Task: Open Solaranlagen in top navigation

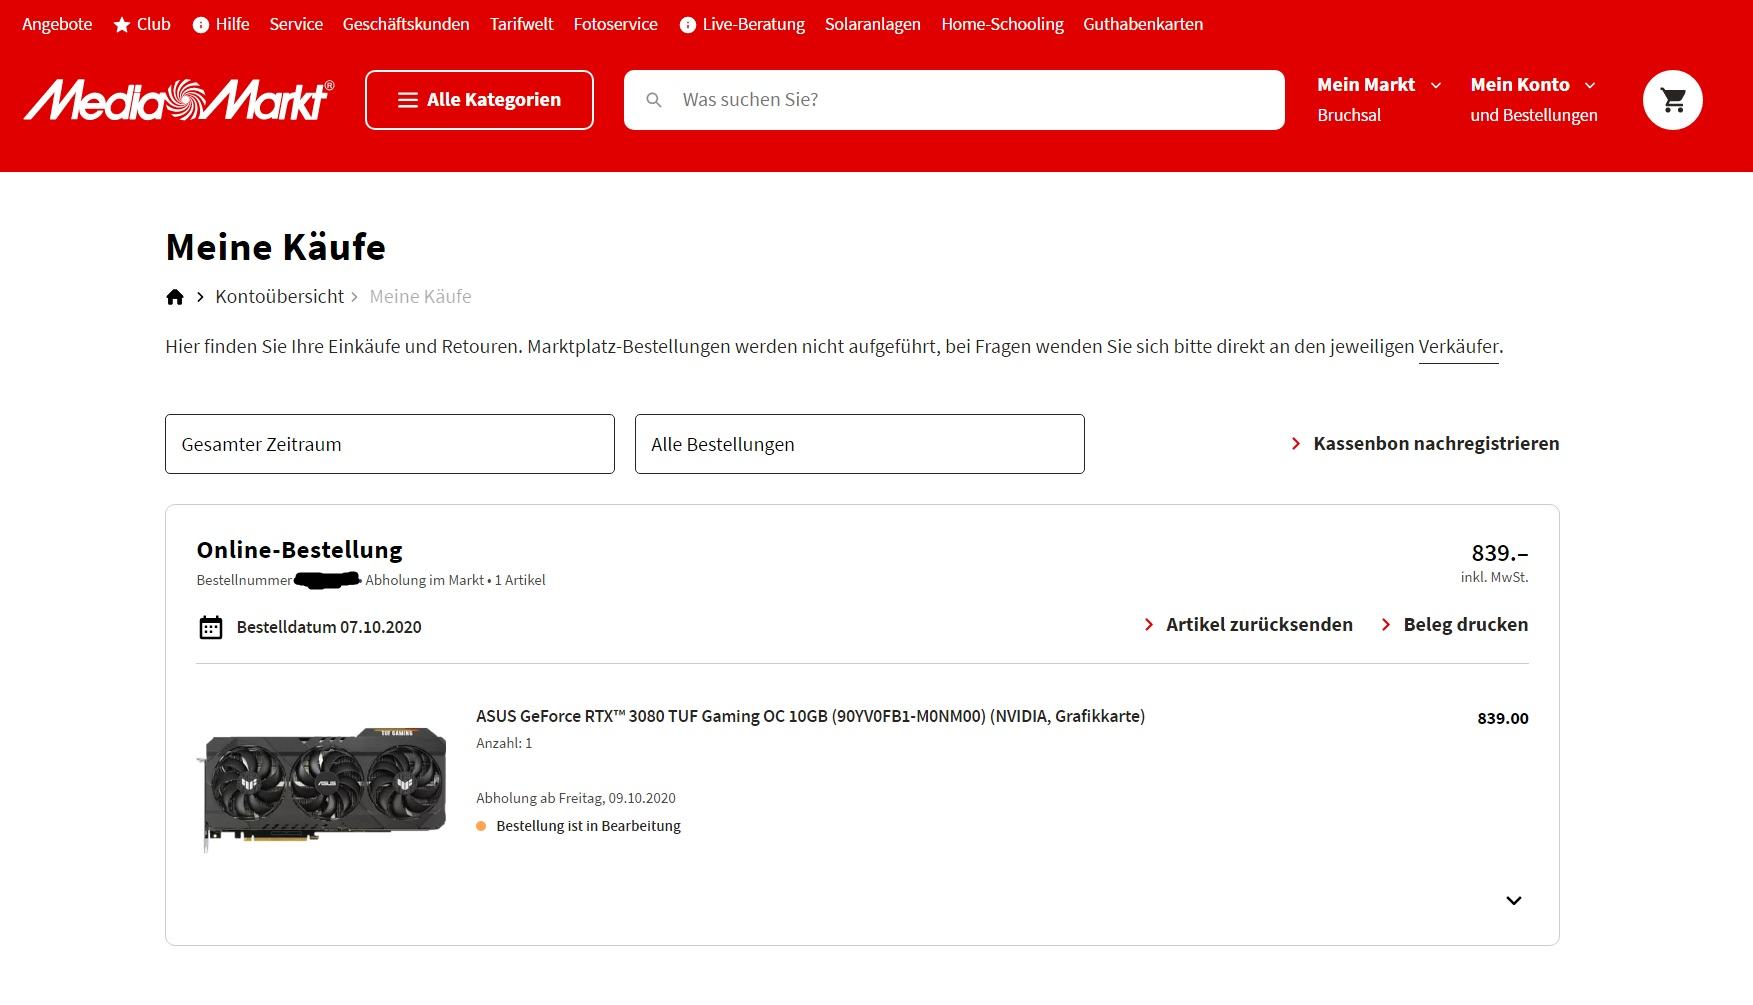Action: (872, 24)
